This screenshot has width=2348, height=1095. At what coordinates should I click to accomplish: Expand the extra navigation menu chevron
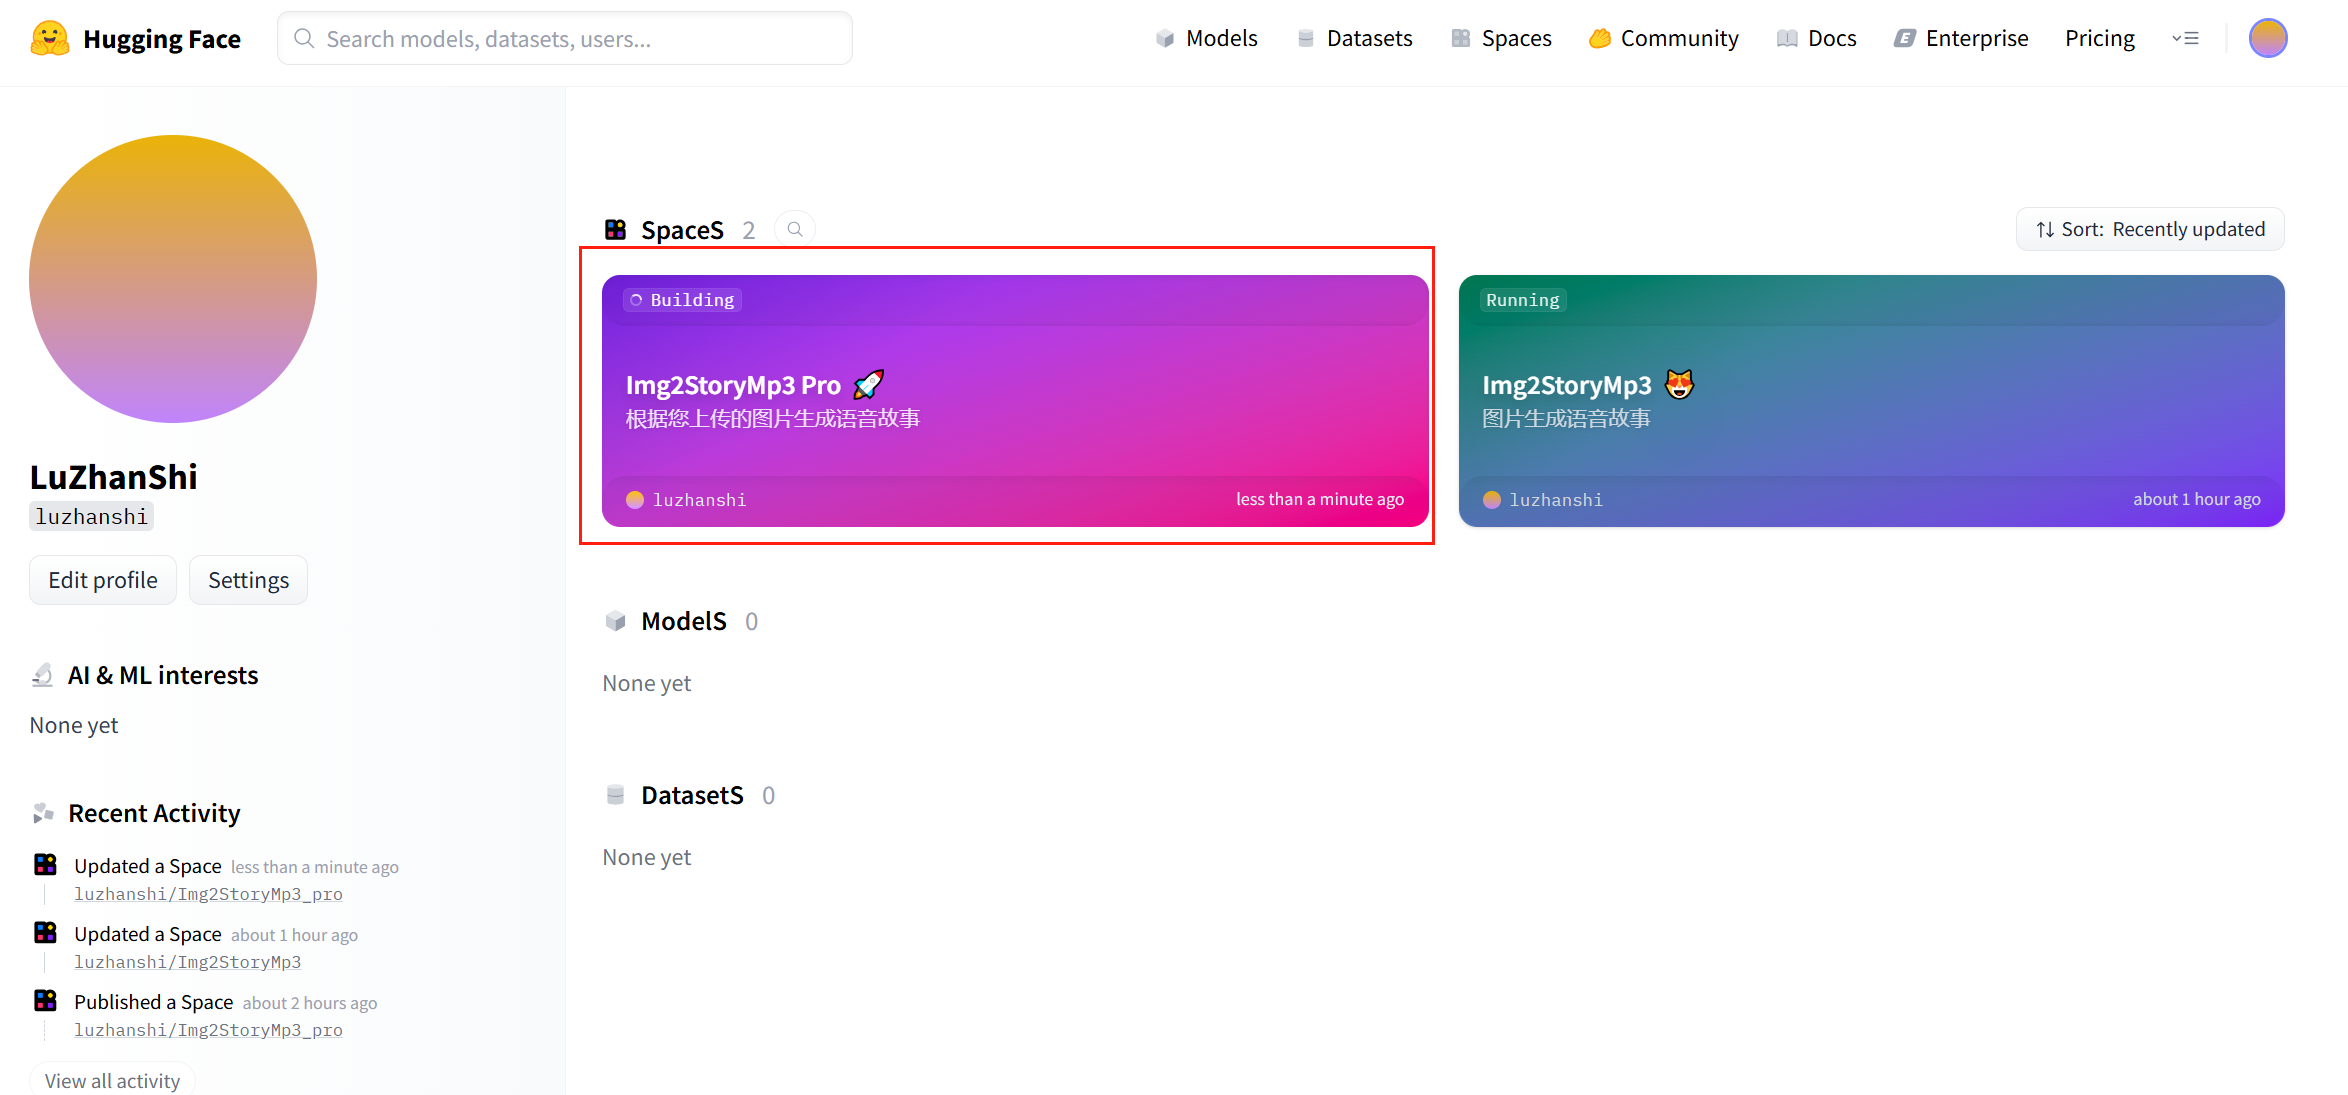[x=2185, y=39]
